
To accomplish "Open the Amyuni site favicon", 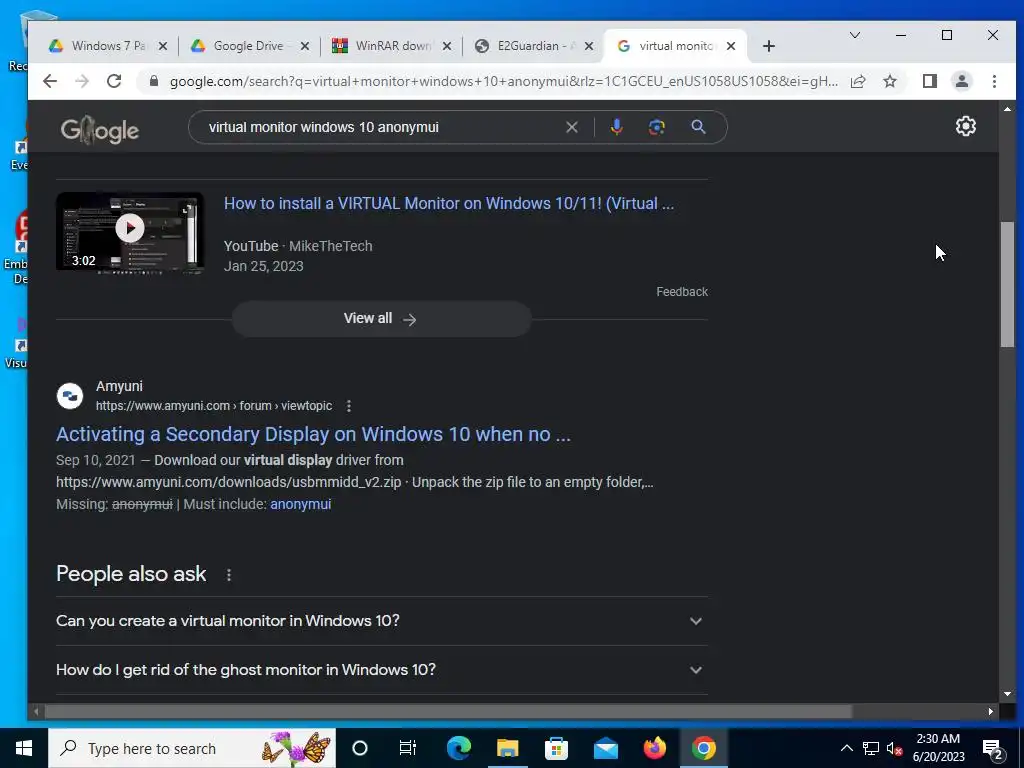I will point(70,396).
